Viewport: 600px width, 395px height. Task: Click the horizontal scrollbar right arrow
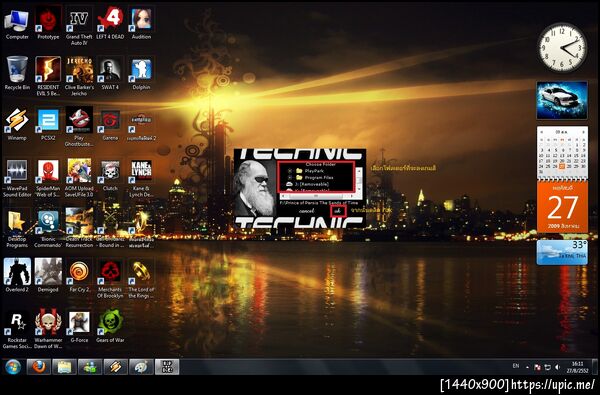point(352,196)
